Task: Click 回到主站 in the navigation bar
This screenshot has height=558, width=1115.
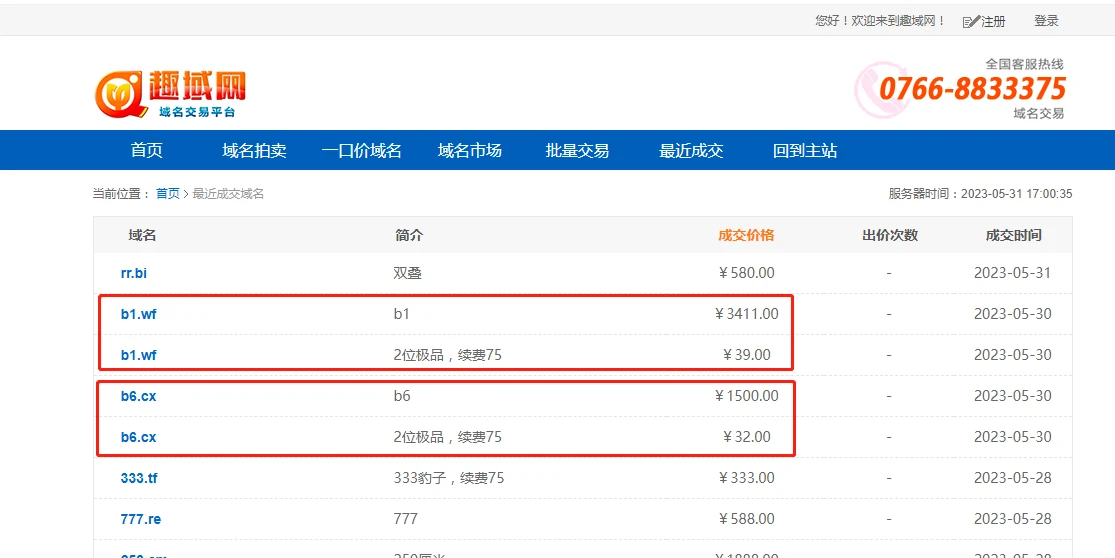Action: click(x=804, y=151)
